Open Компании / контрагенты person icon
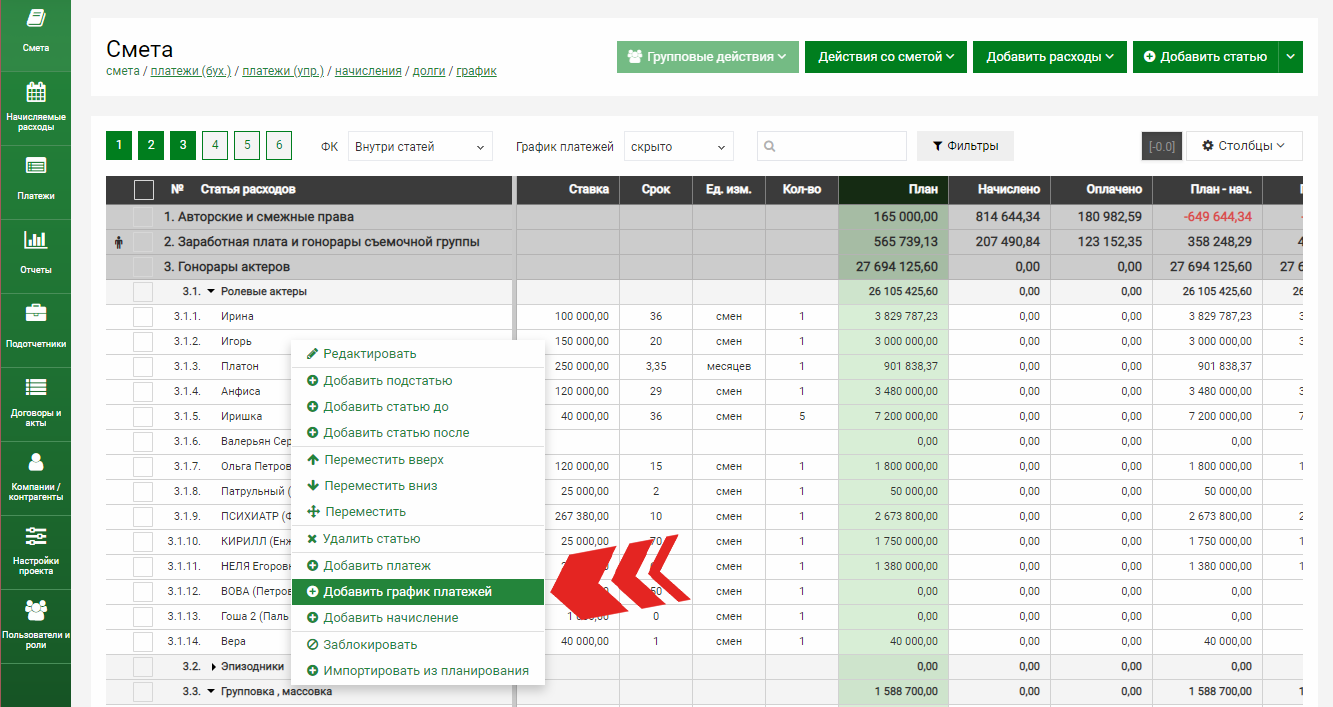 [x=36, y=461]
